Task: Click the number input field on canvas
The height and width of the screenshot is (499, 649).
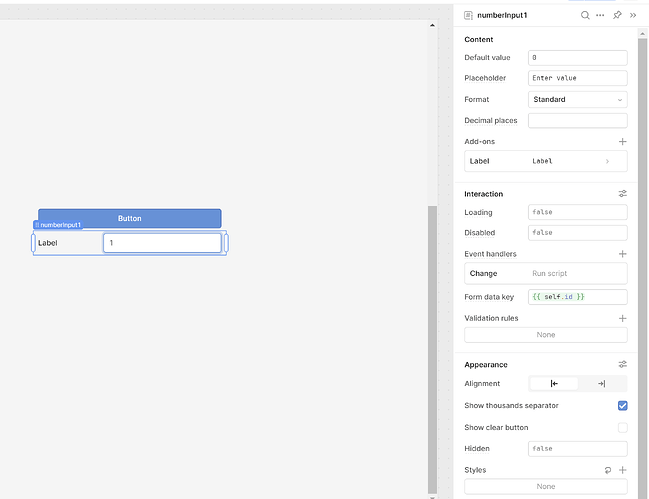Action: pos(162,243)
